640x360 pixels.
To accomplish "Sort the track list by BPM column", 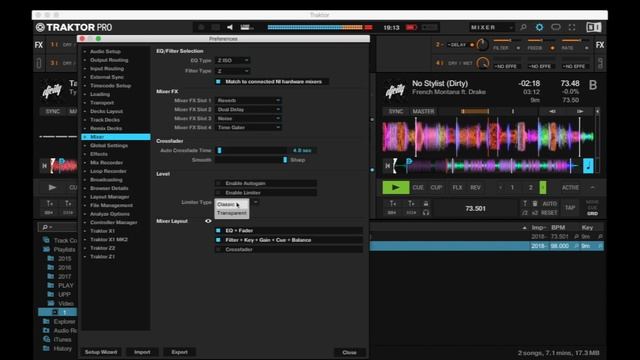I will [558, 227].
